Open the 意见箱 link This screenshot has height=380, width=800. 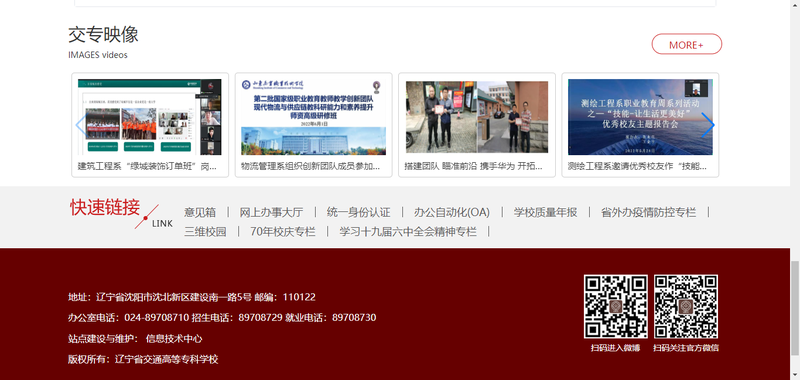coord(200,212)
